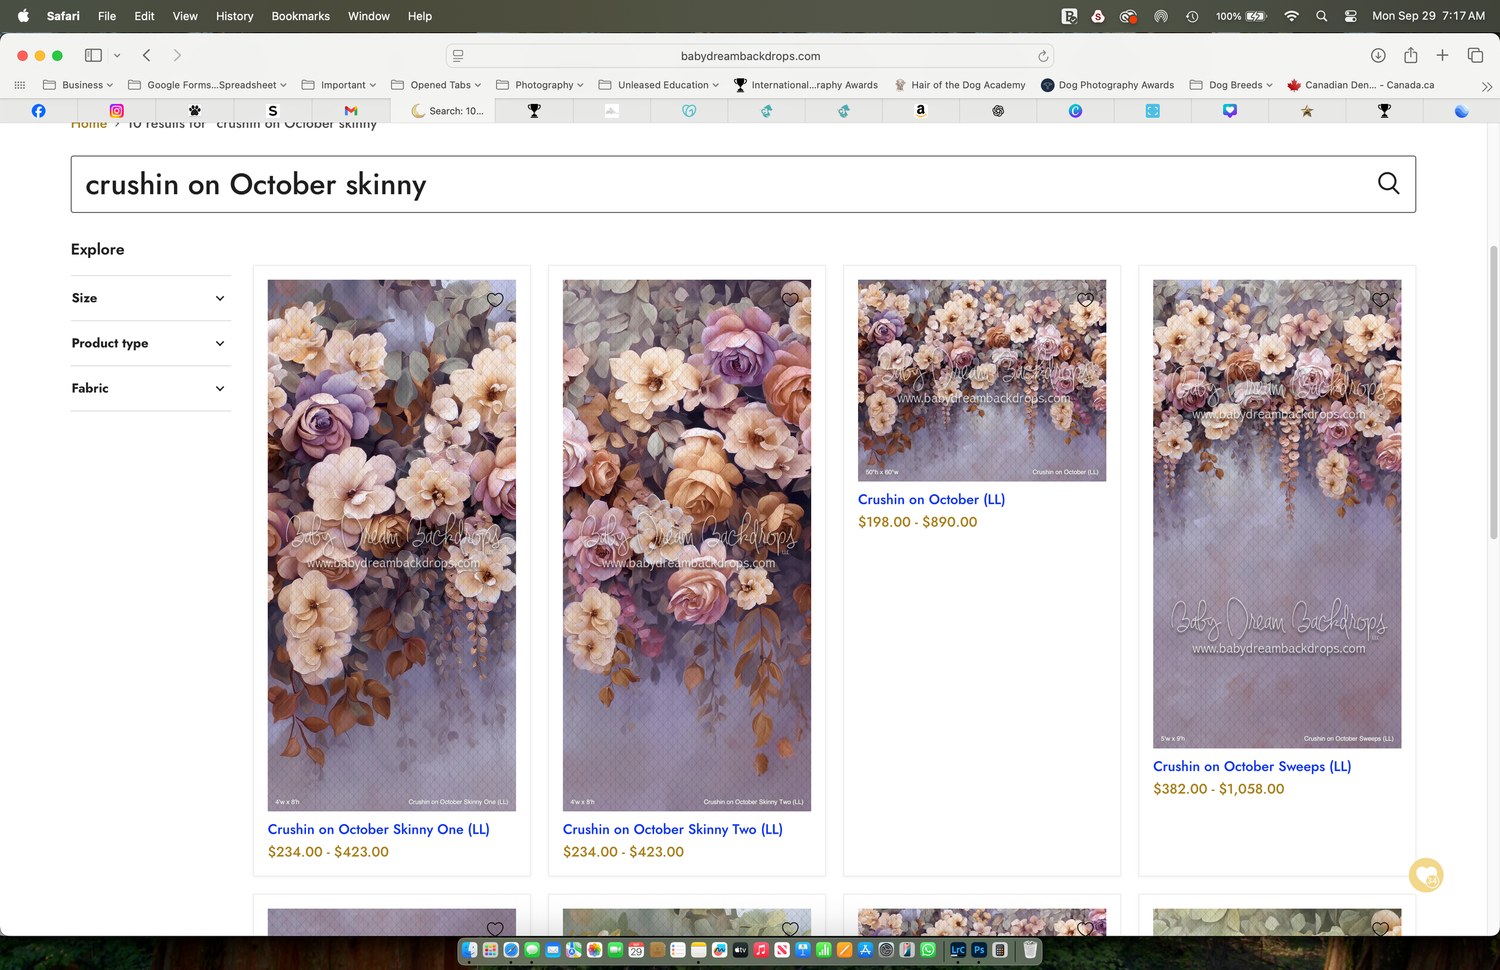
Task: Click the Share icon in Safari toolbar
Action: pyautogui.click(x=1410, y=56)
